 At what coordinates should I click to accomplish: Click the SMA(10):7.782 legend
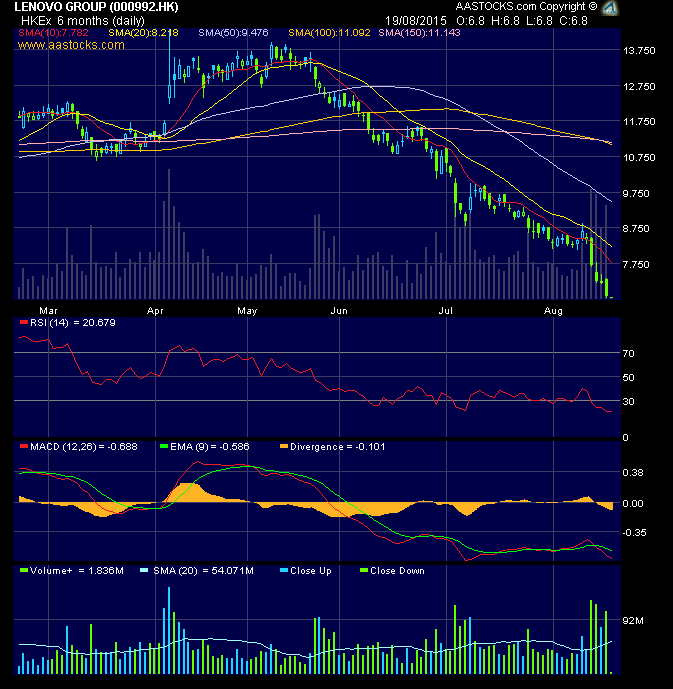point(53,33)
